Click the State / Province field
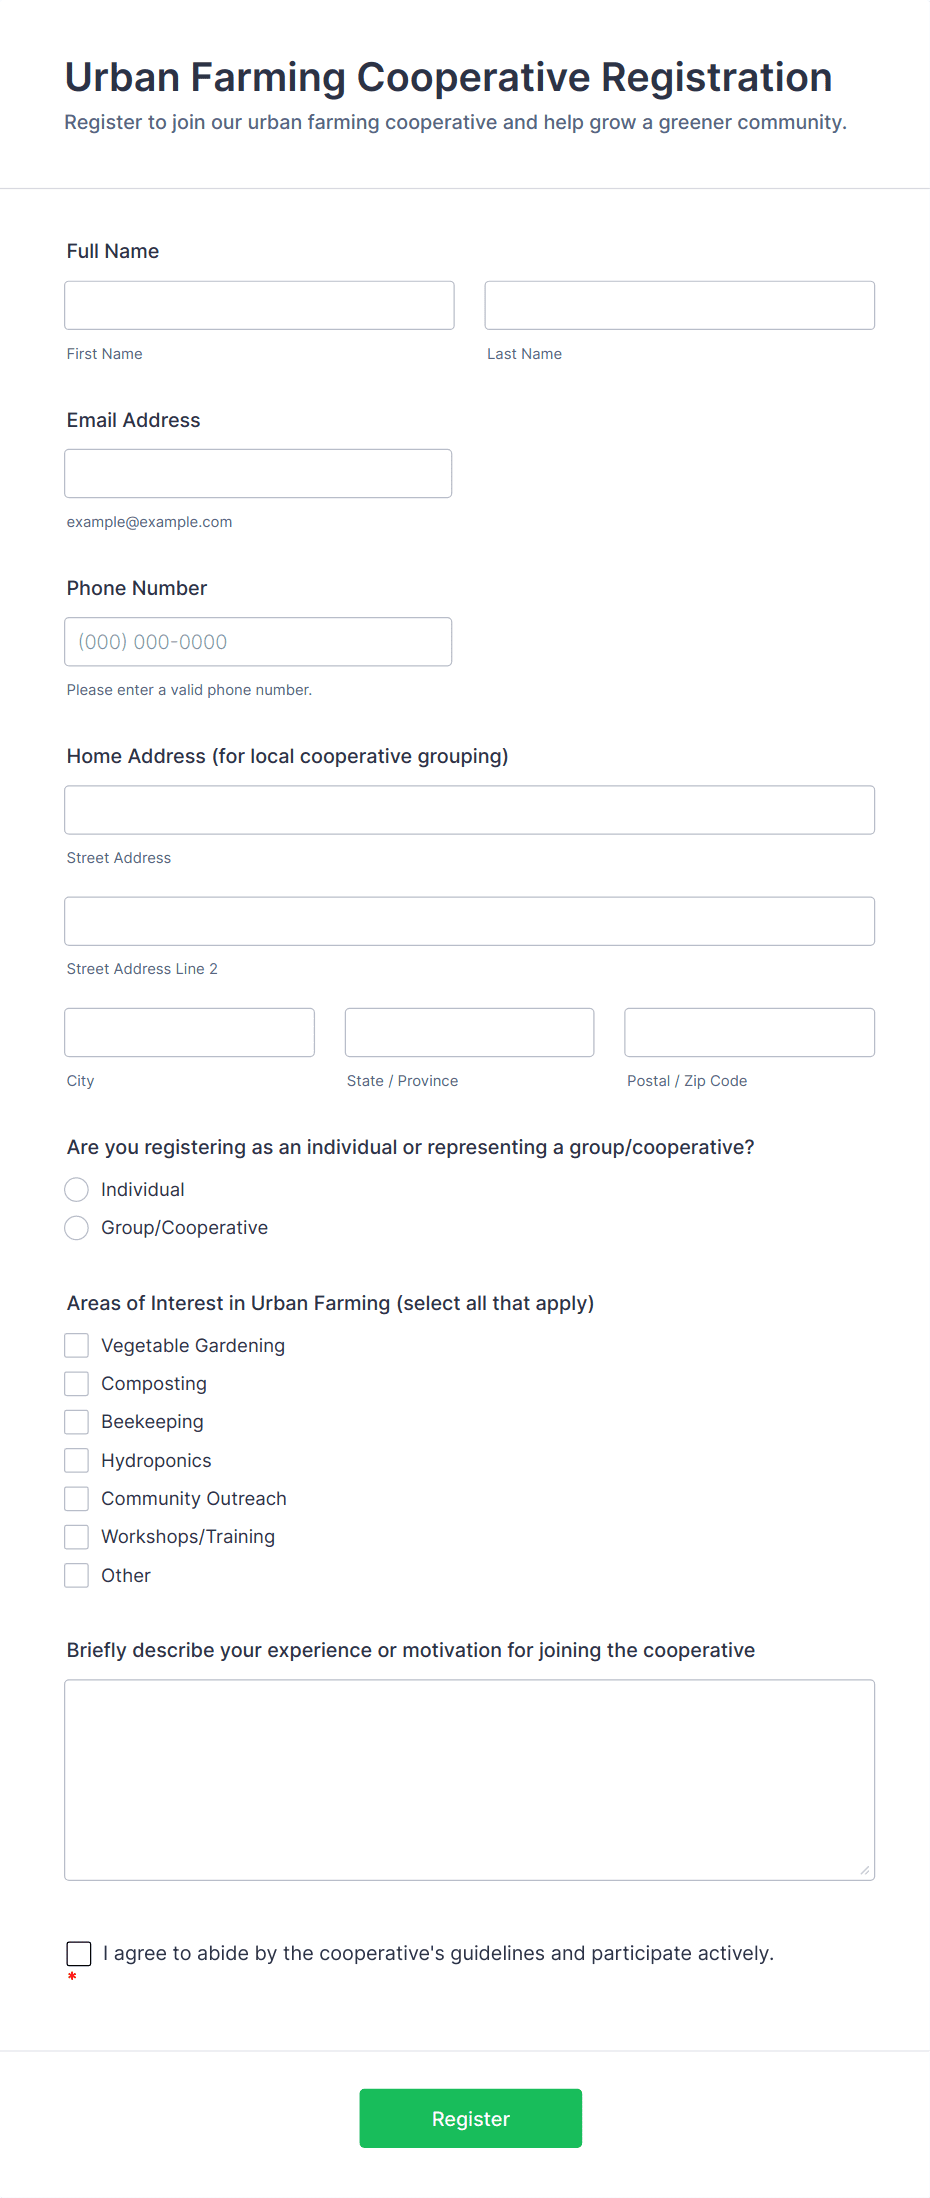 [469, 1032]
